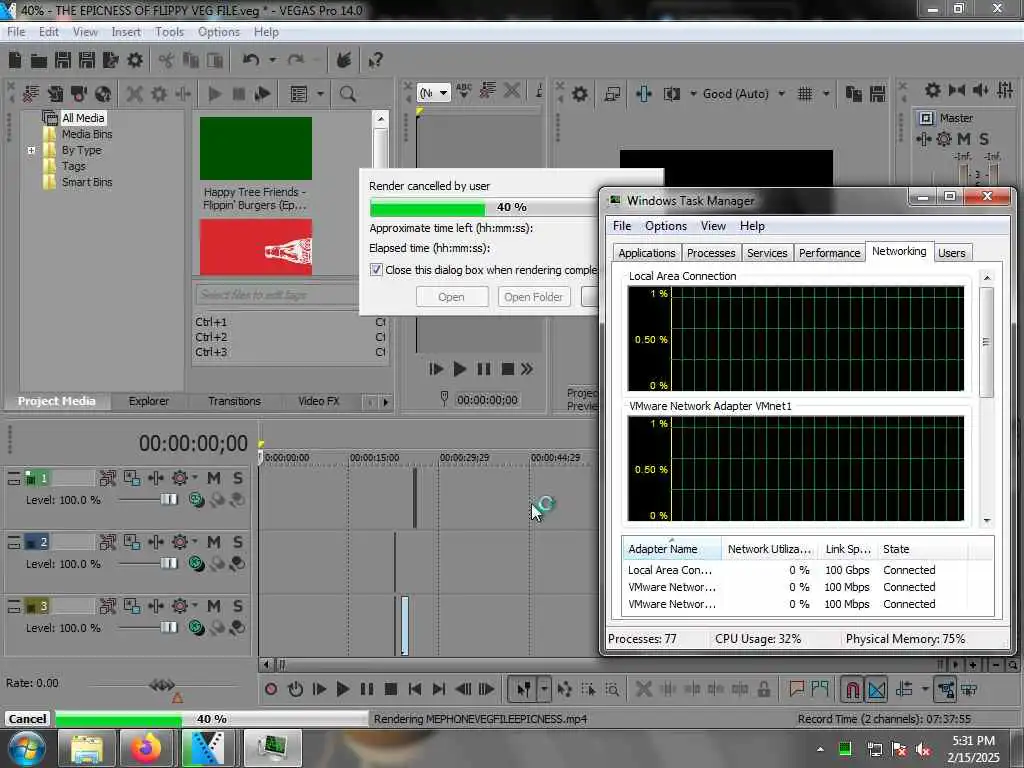Click Stop in timeline transport bar
1024x768 pixels.
pyautogui.click(x=391, y=689)
